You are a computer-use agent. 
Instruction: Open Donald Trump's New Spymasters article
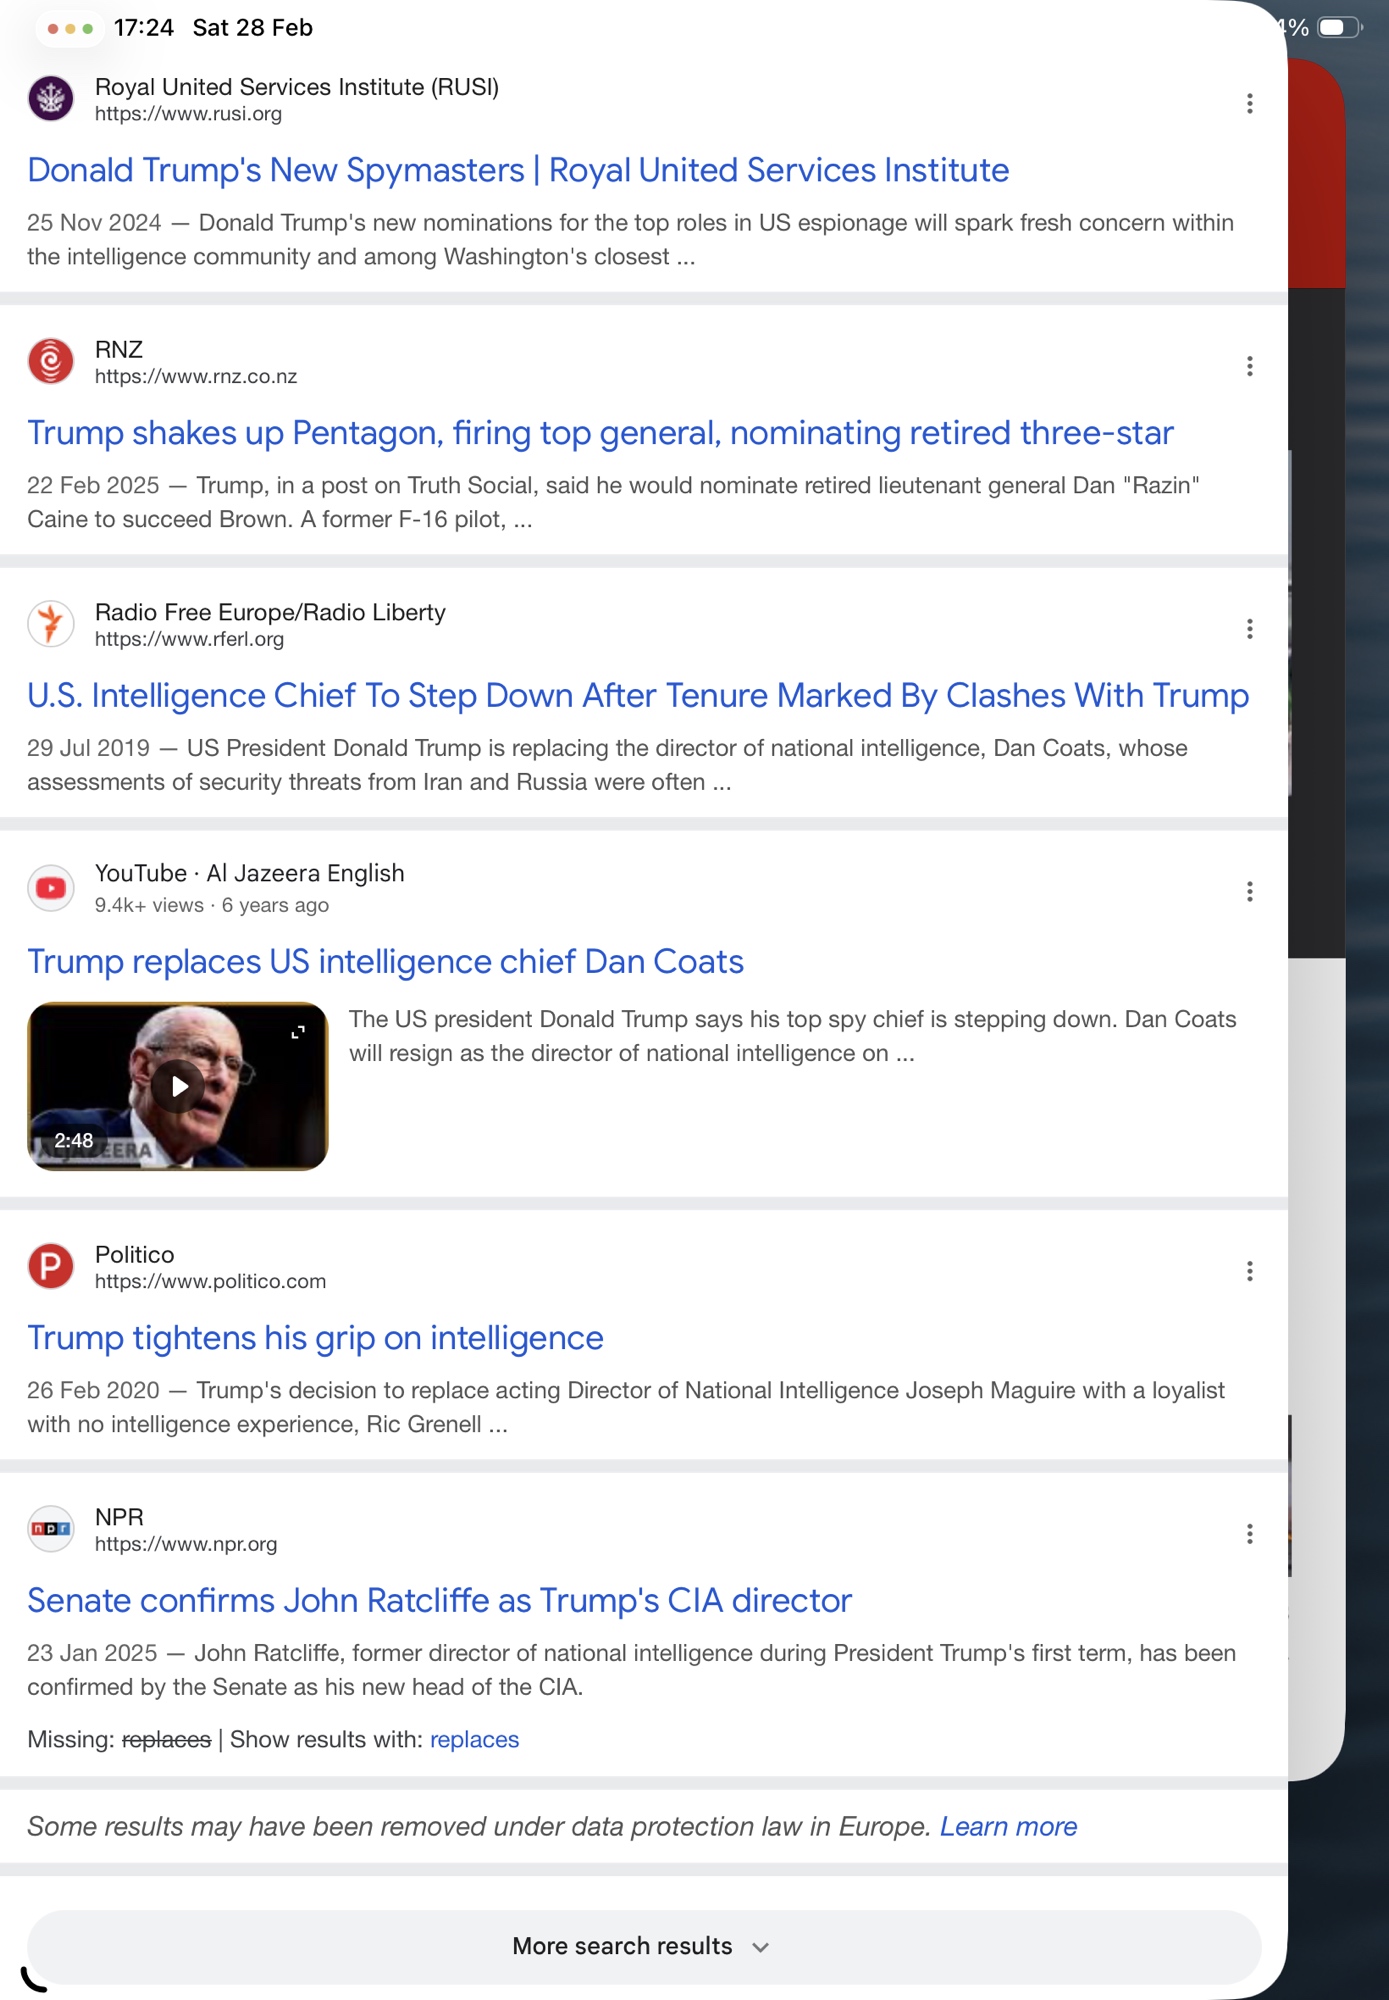coord(518,170)
